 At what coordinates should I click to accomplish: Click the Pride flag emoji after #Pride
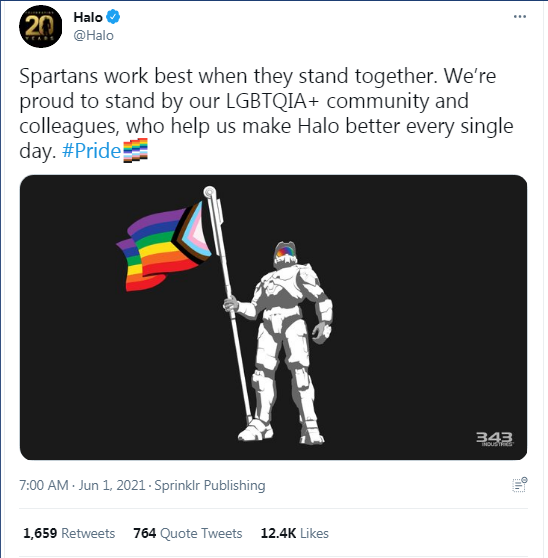(x=135, y=150)
